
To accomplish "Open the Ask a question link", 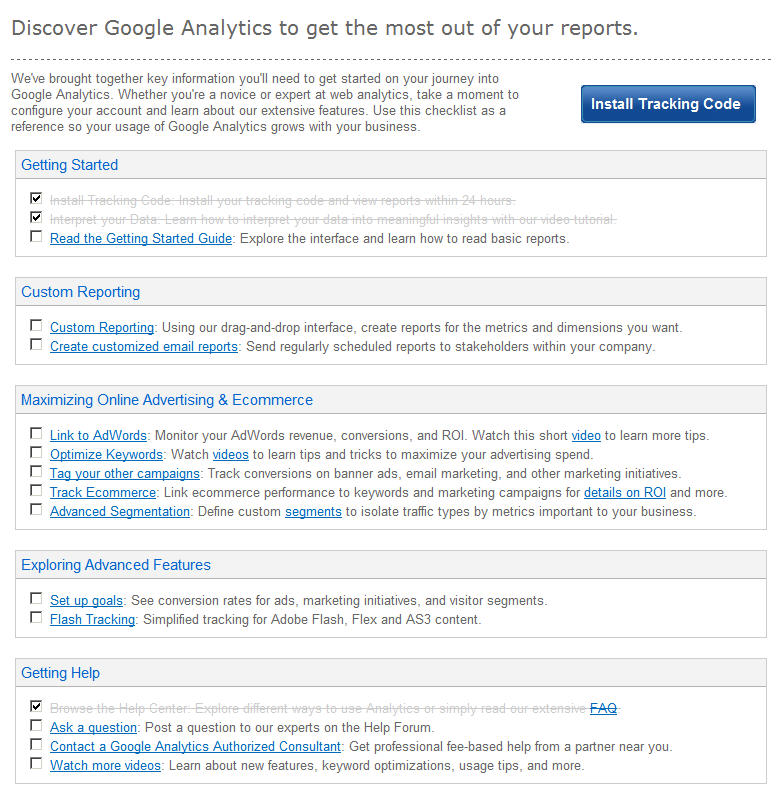I will click(x=93, y=728).
